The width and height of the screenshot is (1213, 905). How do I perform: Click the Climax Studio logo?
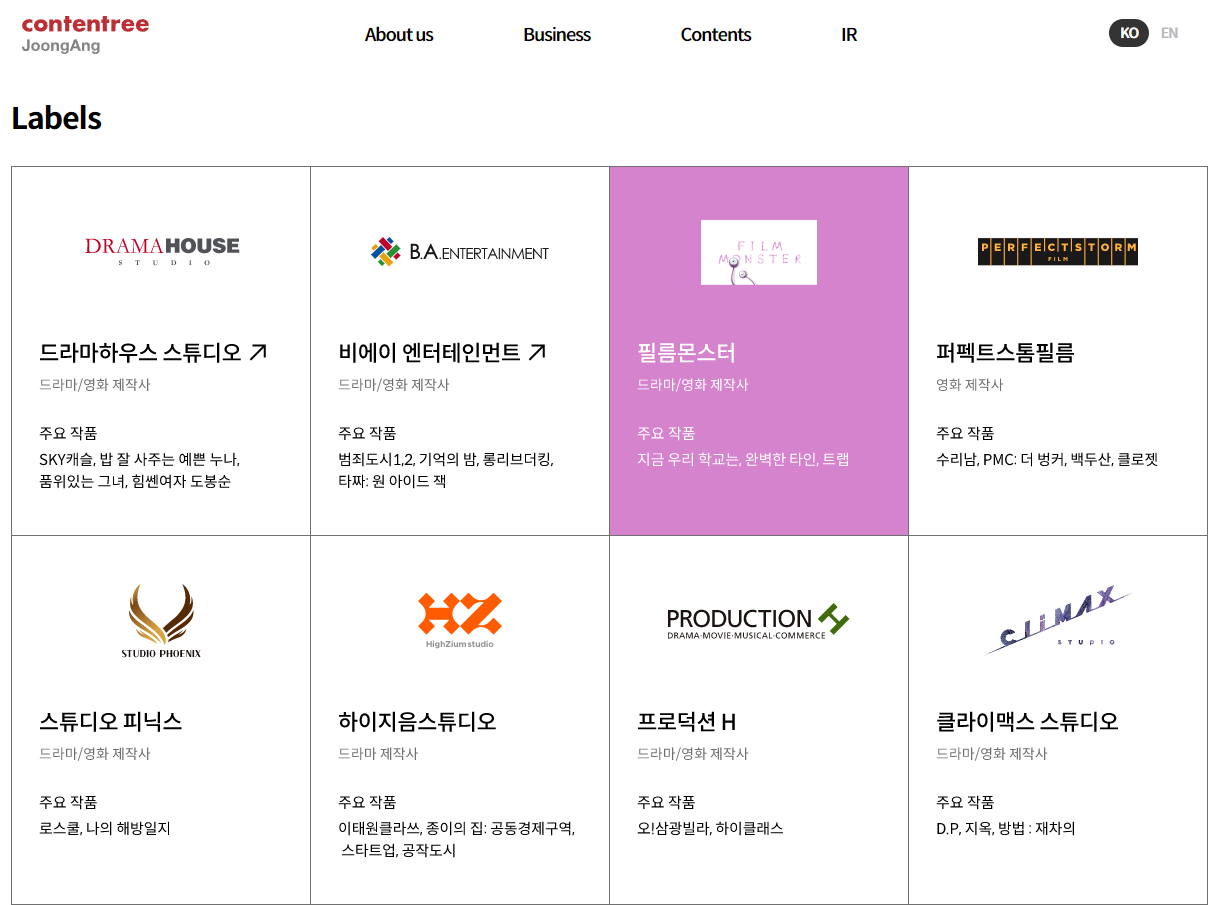1058,621
